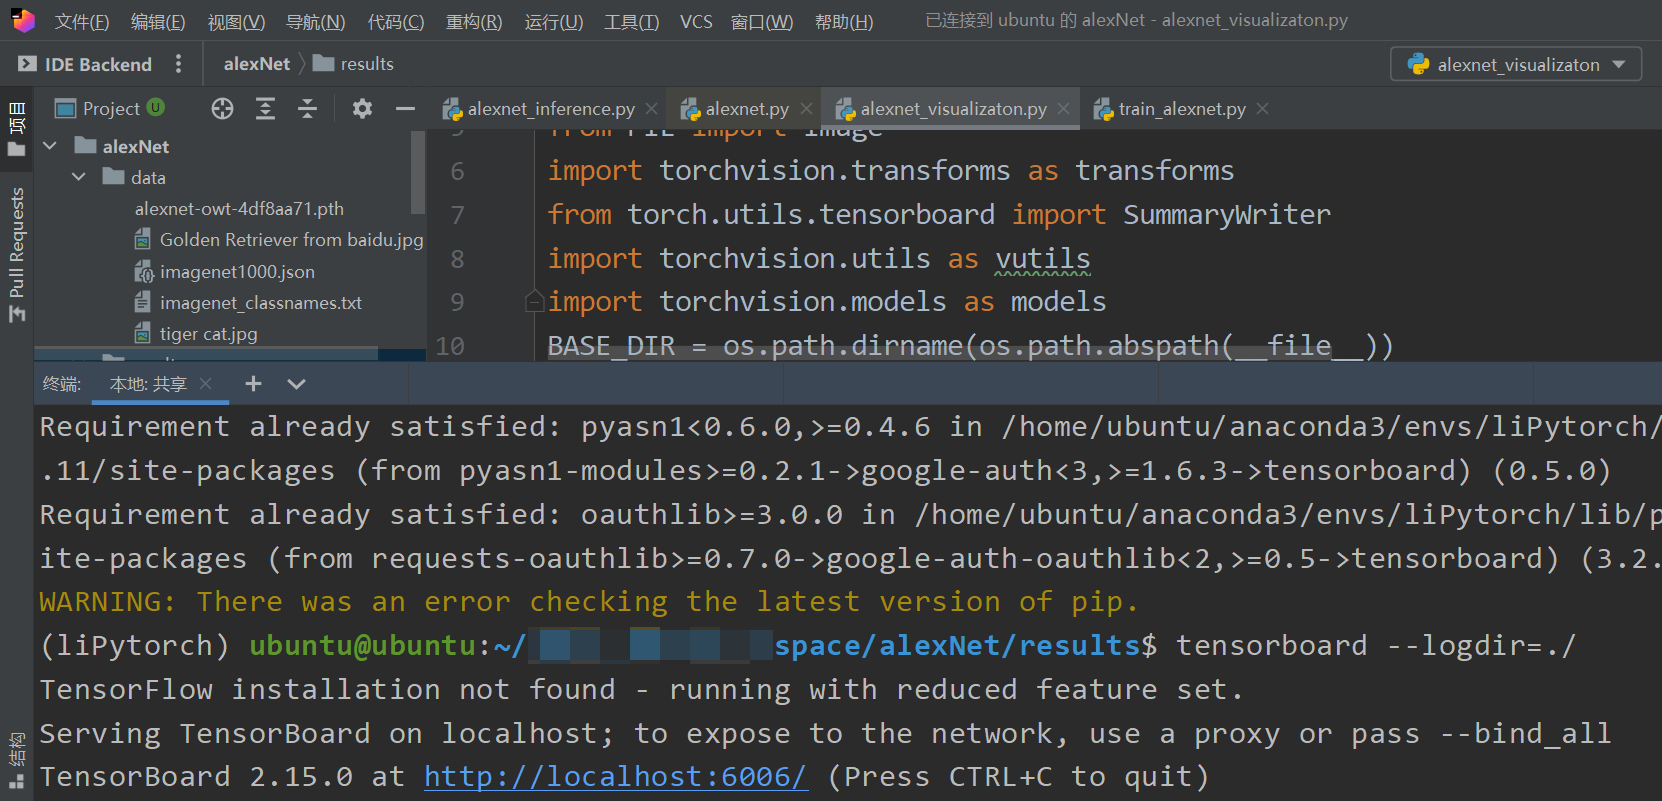Image resolution: width=1662 pixels, height=801 pixels.
Task: Hide the Project tool window
Action: [405, 109]
